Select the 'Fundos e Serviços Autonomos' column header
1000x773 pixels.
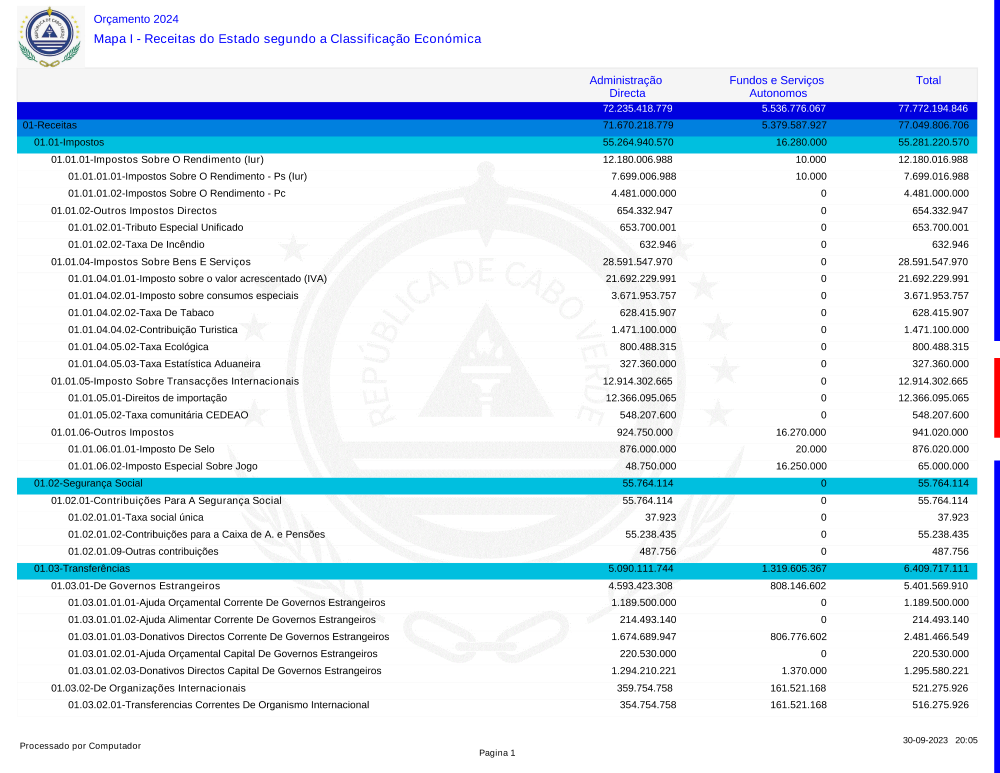click(777, 86)
